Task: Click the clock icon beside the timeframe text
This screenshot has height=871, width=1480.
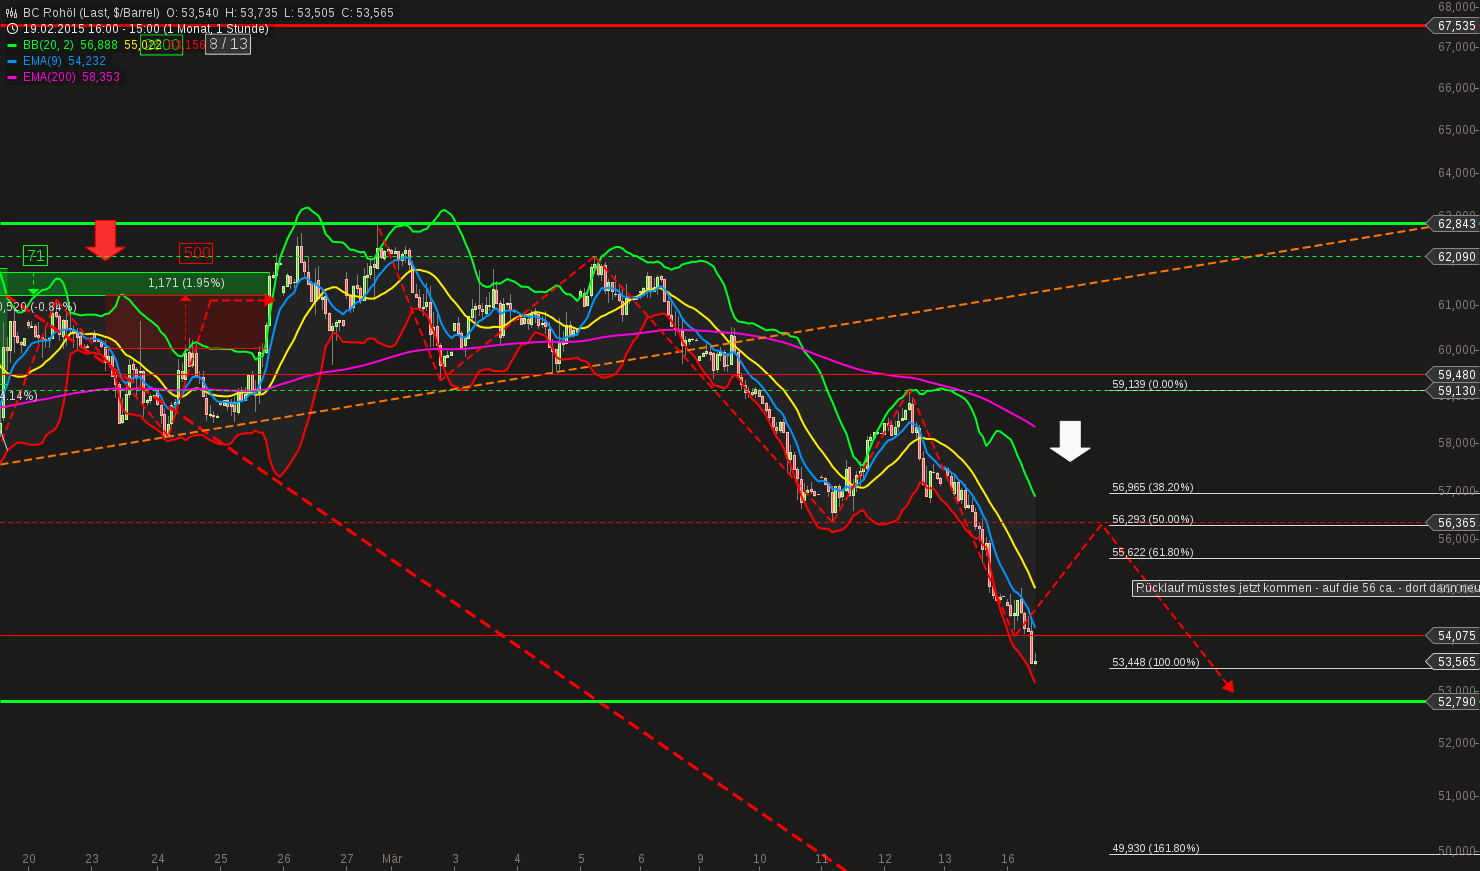Action: point(10,29)
